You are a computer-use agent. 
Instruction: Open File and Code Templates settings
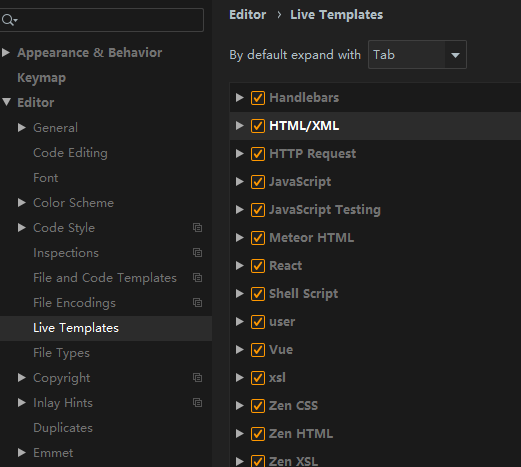pyautogui.click(x=105, y=278)
